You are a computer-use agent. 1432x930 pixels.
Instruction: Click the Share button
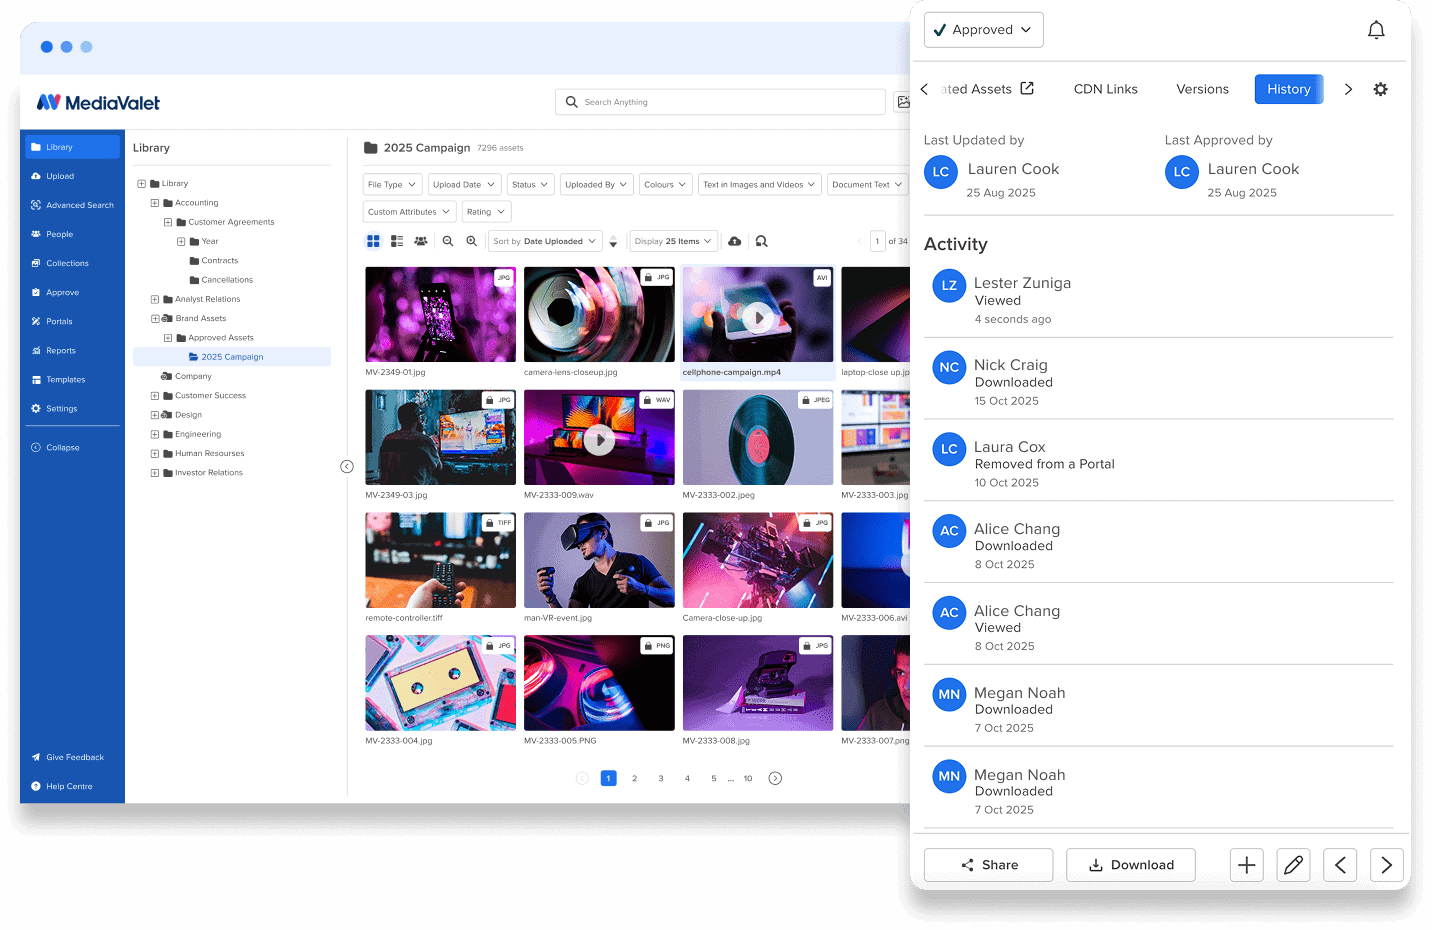pos(988,865)
